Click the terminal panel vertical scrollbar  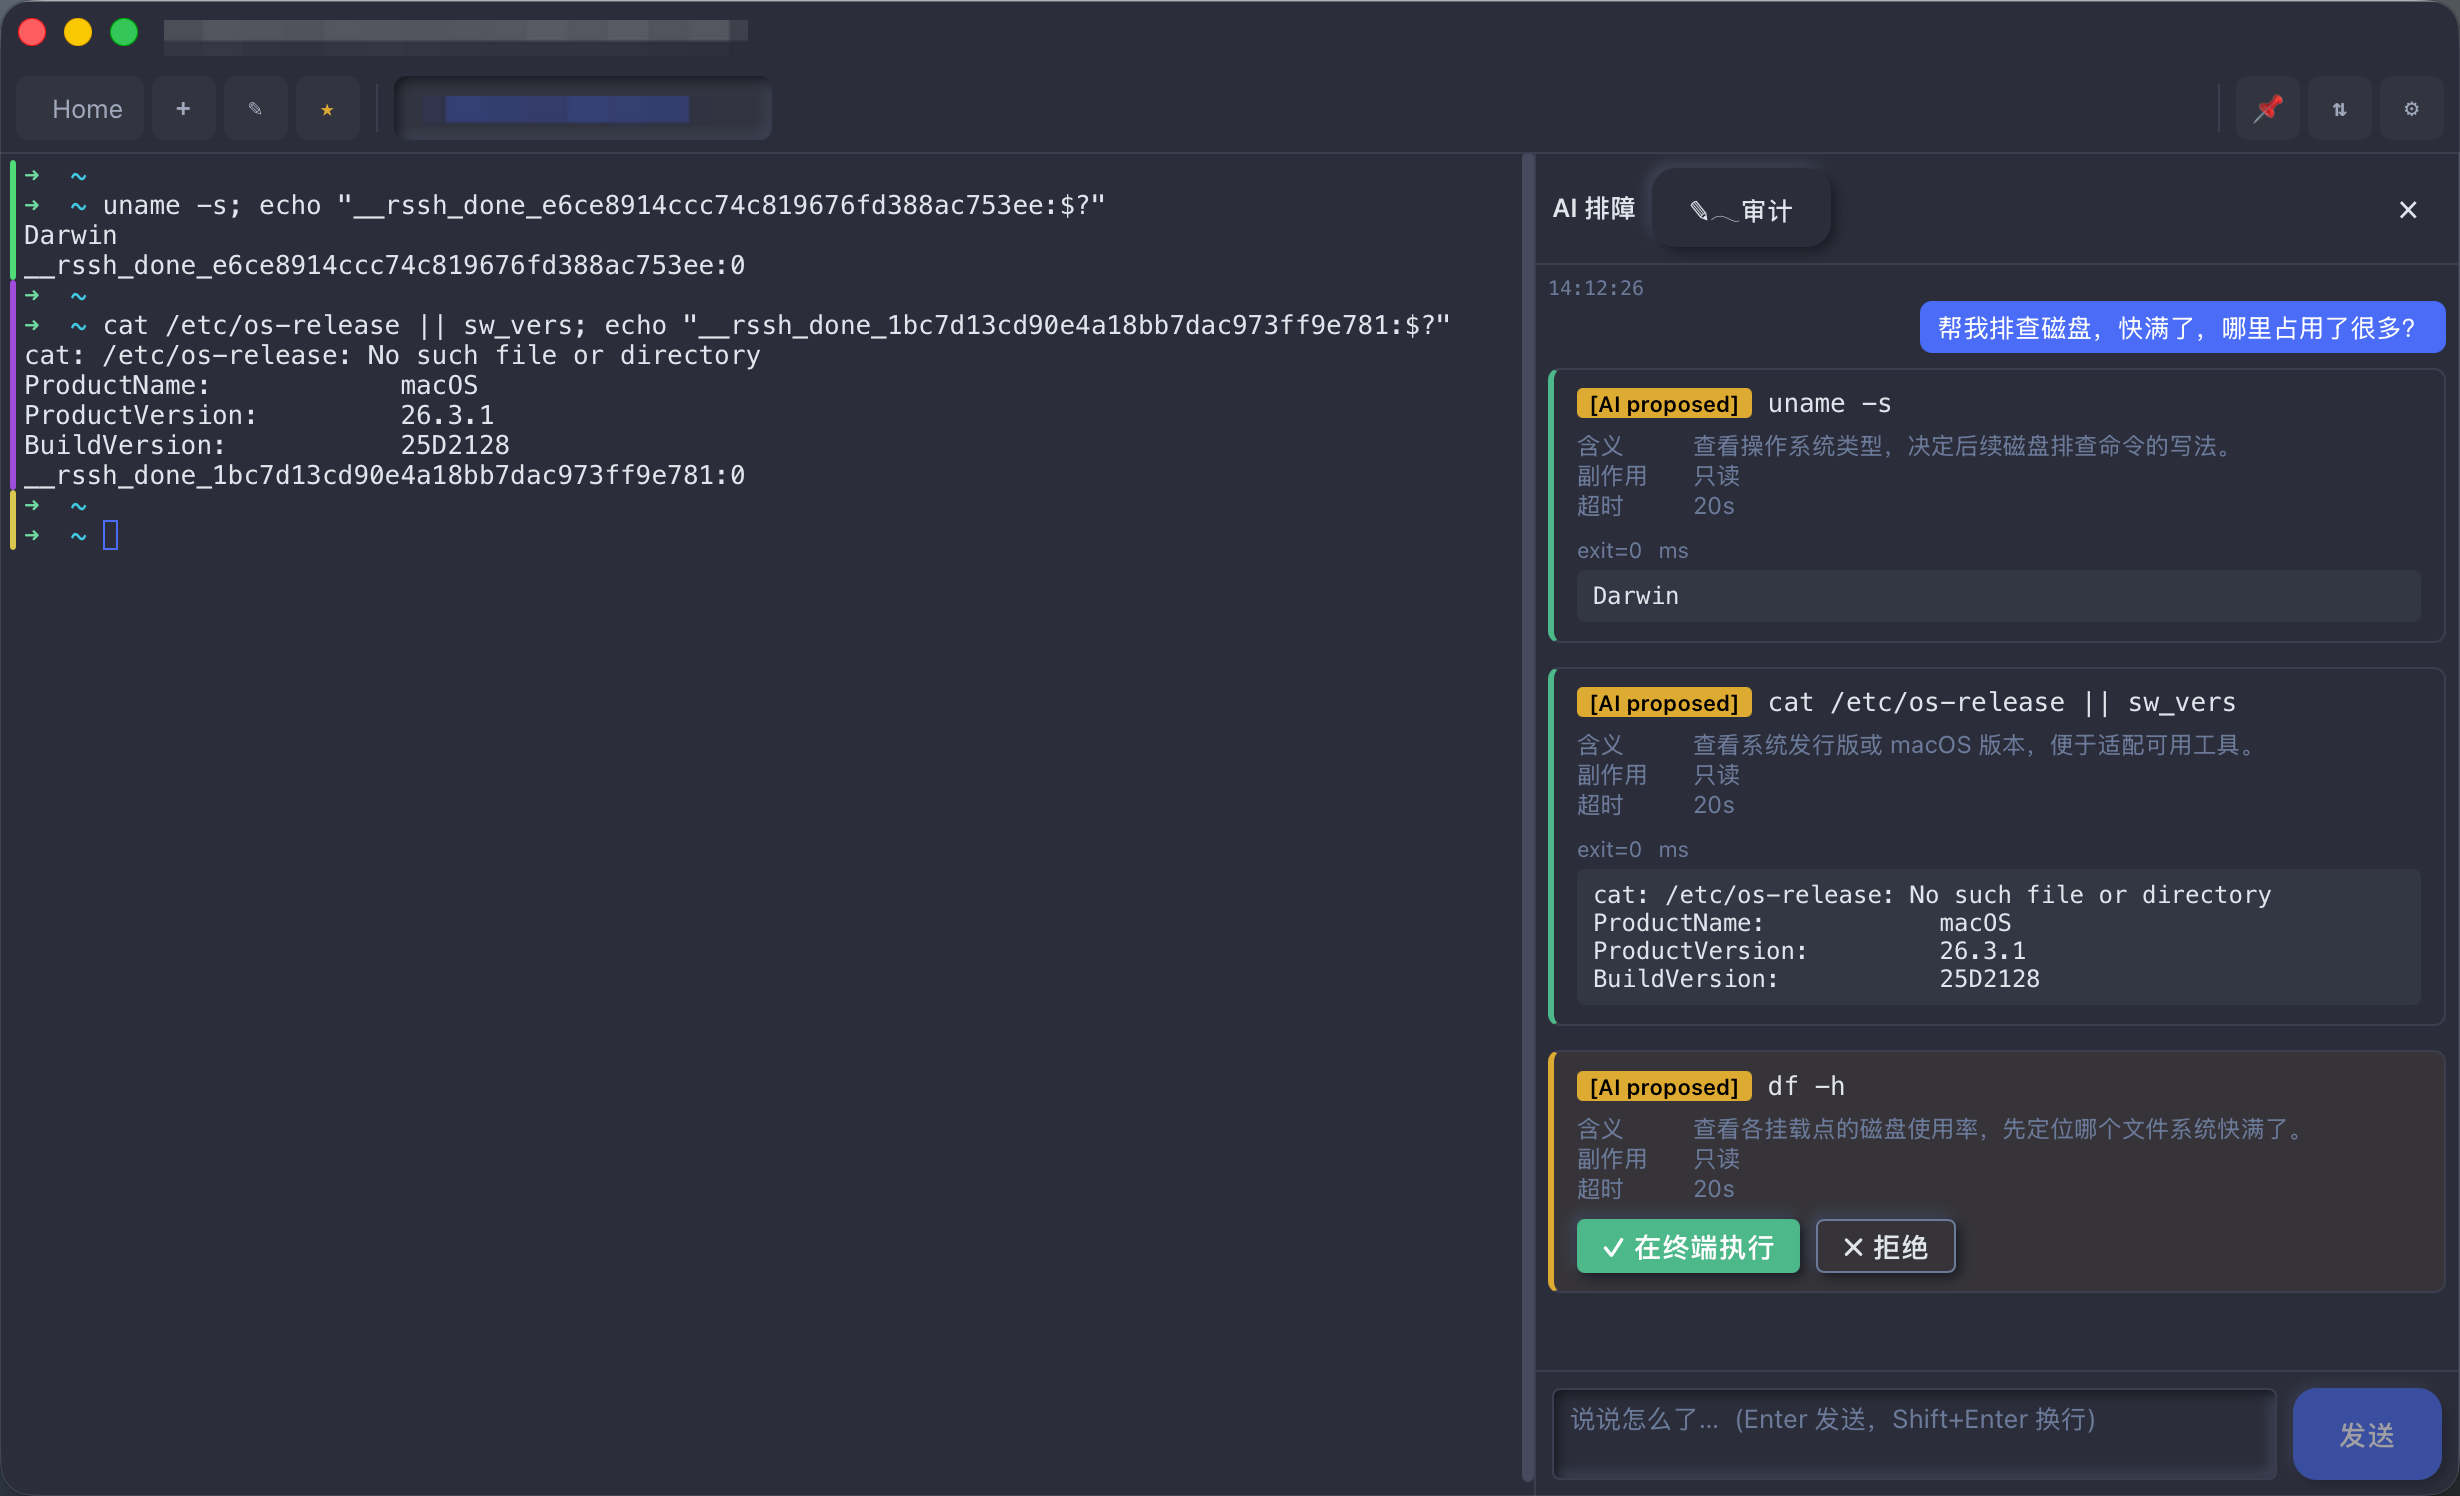tap(1527, 818)
